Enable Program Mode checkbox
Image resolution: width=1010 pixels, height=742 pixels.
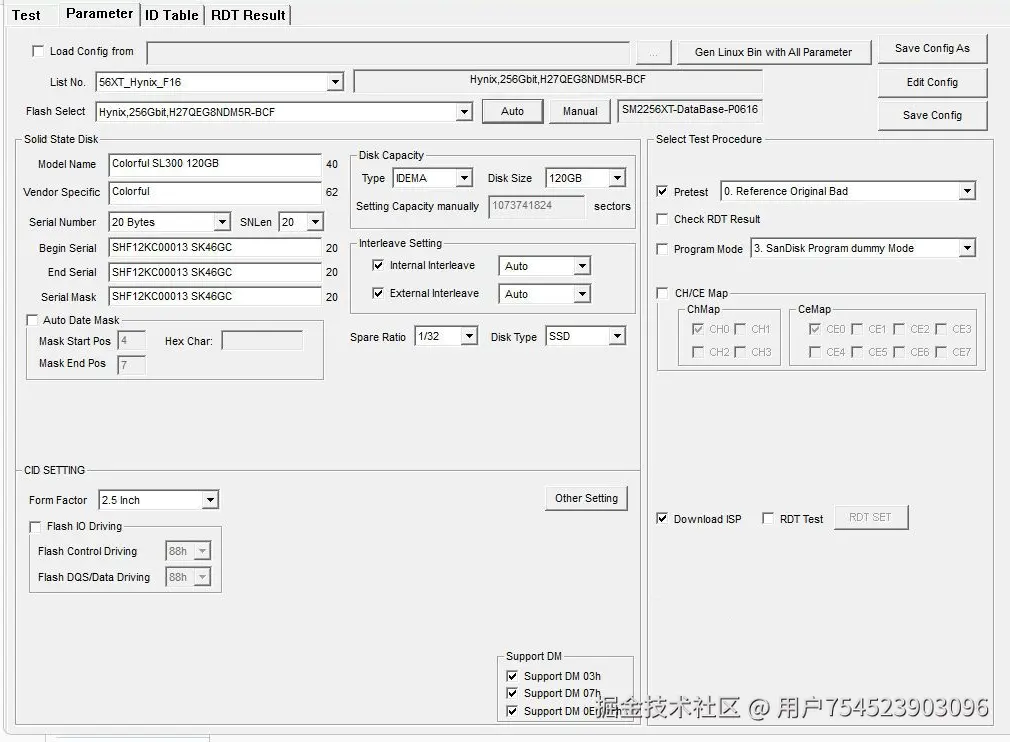[x=662, y=249]
